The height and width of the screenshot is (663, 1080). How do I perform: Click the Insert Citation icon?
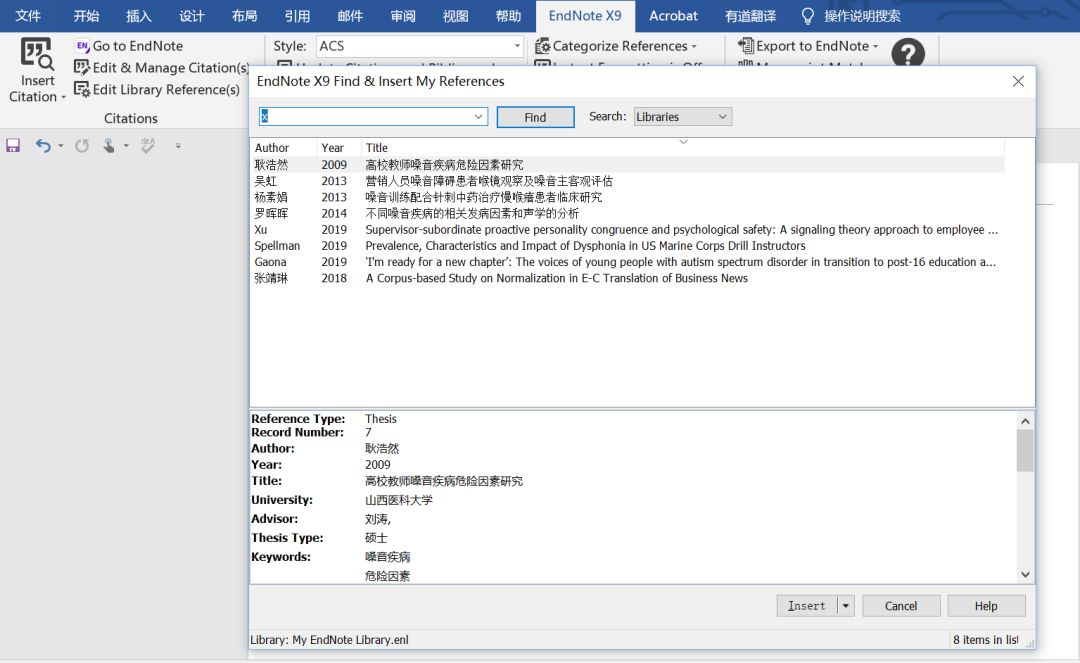point(37,54)
